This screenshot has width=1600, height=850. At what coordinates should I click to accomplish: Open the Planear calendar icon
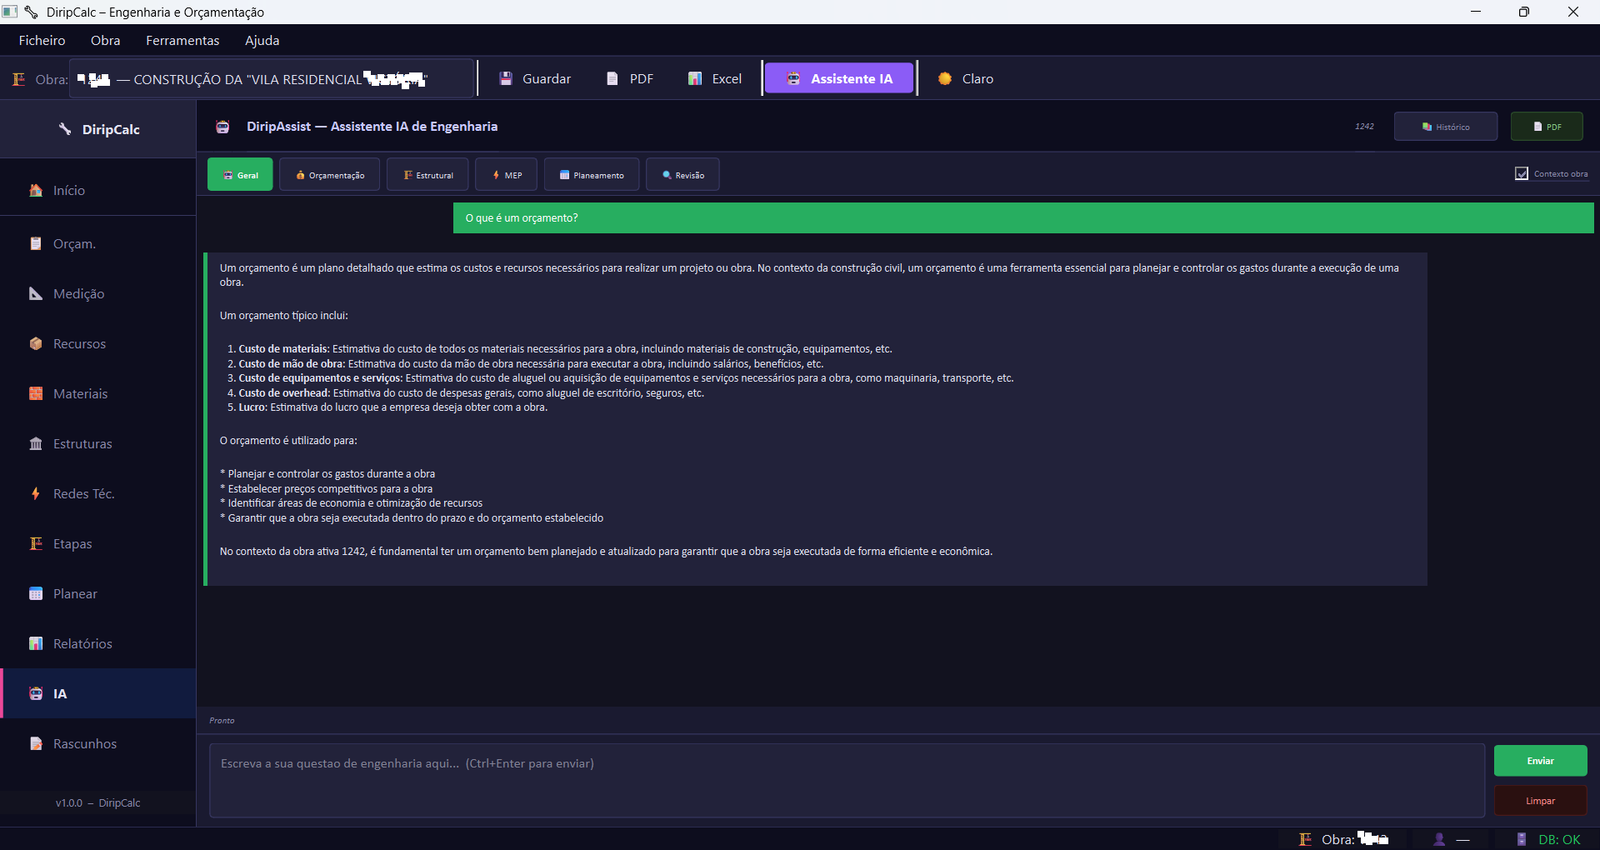36,594
